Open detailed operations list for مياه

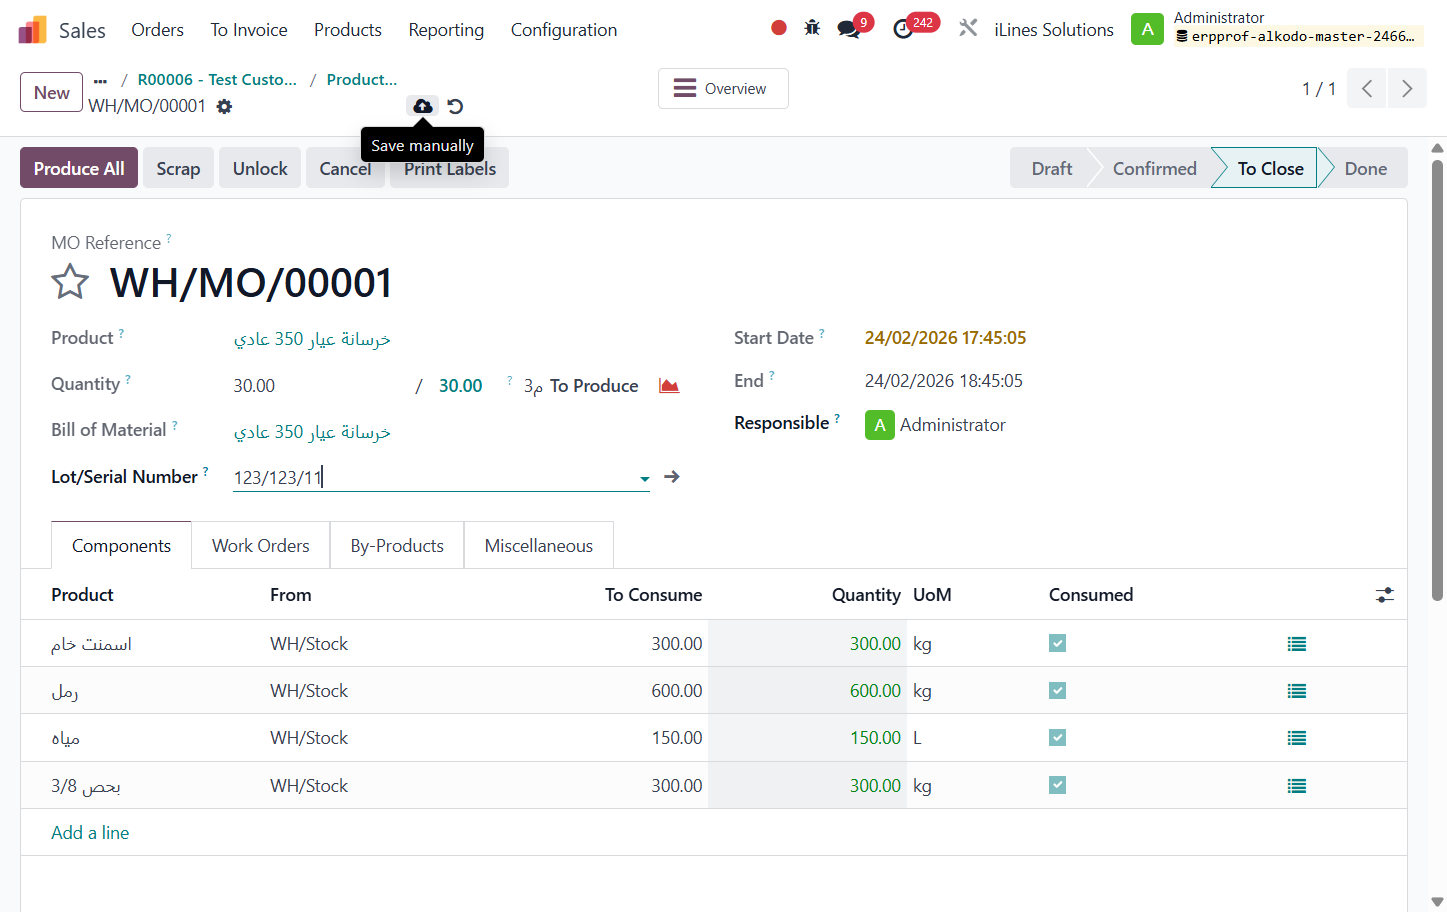[1297, 738]
